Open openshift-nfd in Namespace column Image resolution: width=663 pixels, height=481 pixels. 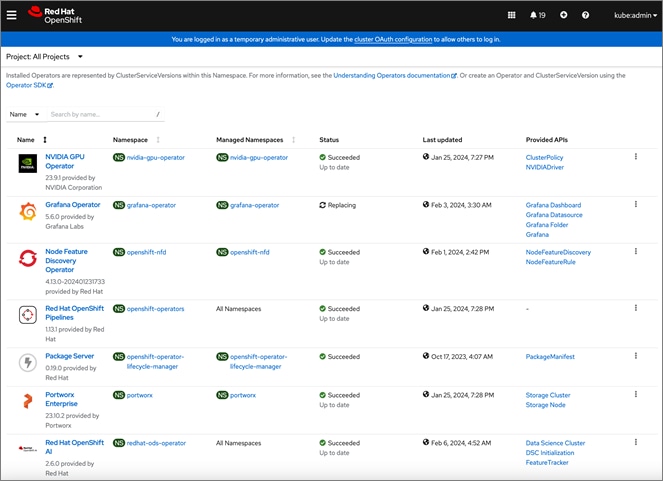tap(146, 252)
